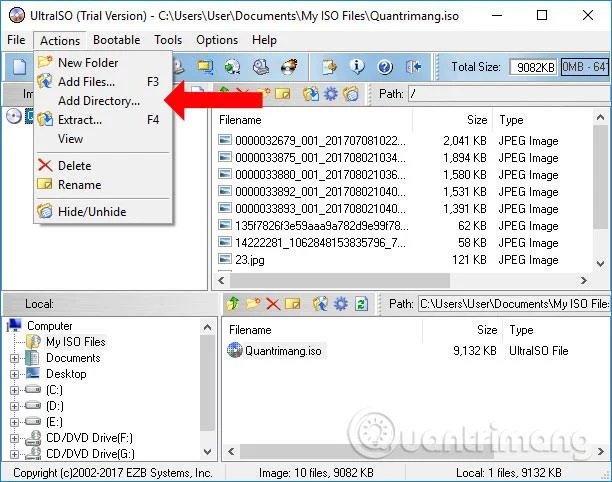Click the Convert image toolbar icon
The width and height of the screenshot is (612, 482).
click(232, 67)
